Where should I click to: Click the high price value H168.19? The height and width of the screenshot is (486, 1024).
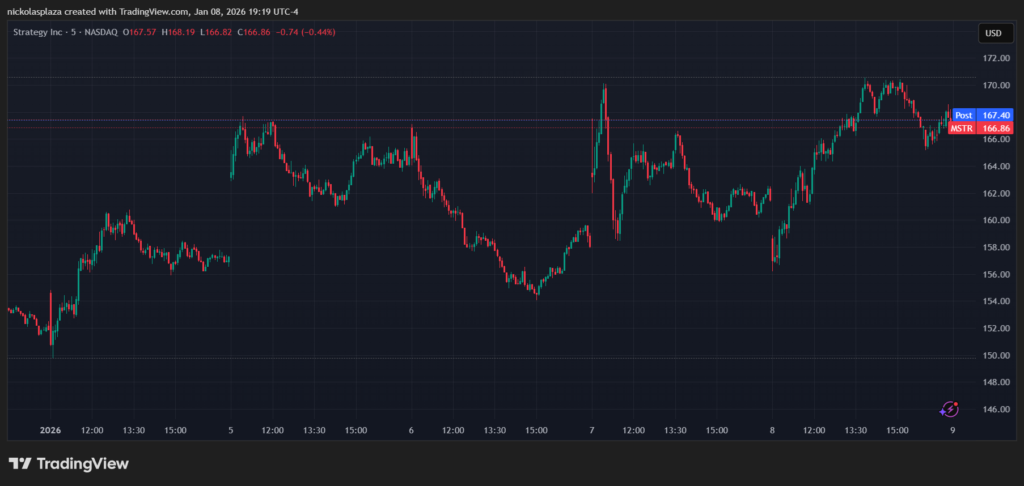pos(184,32)
